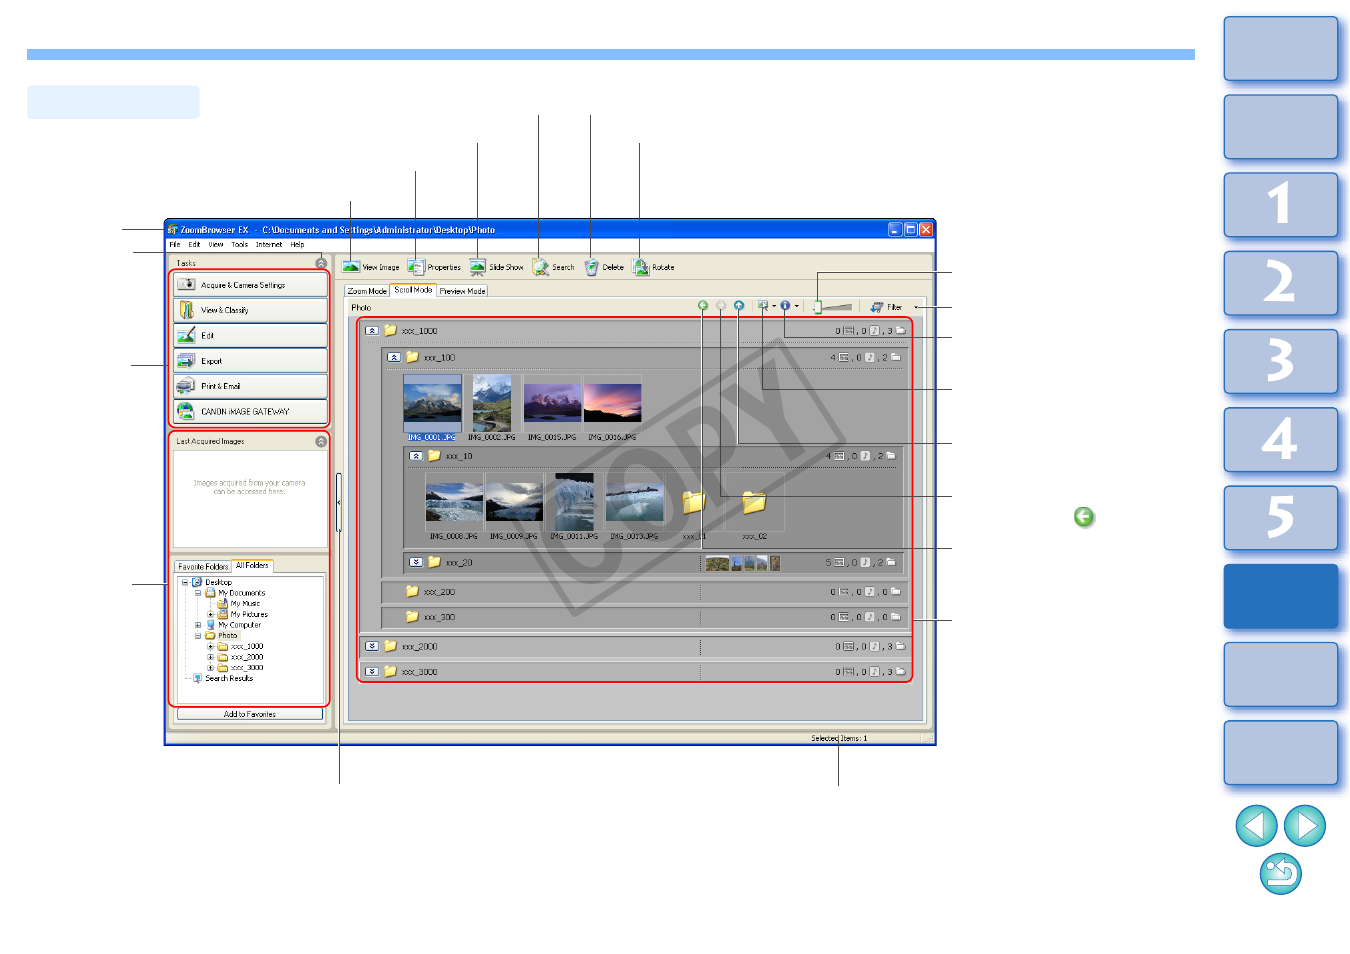The image size is (1350, 954).
Task: Open Acquire & Camera Settings task
Action: [x=250, y=285]
